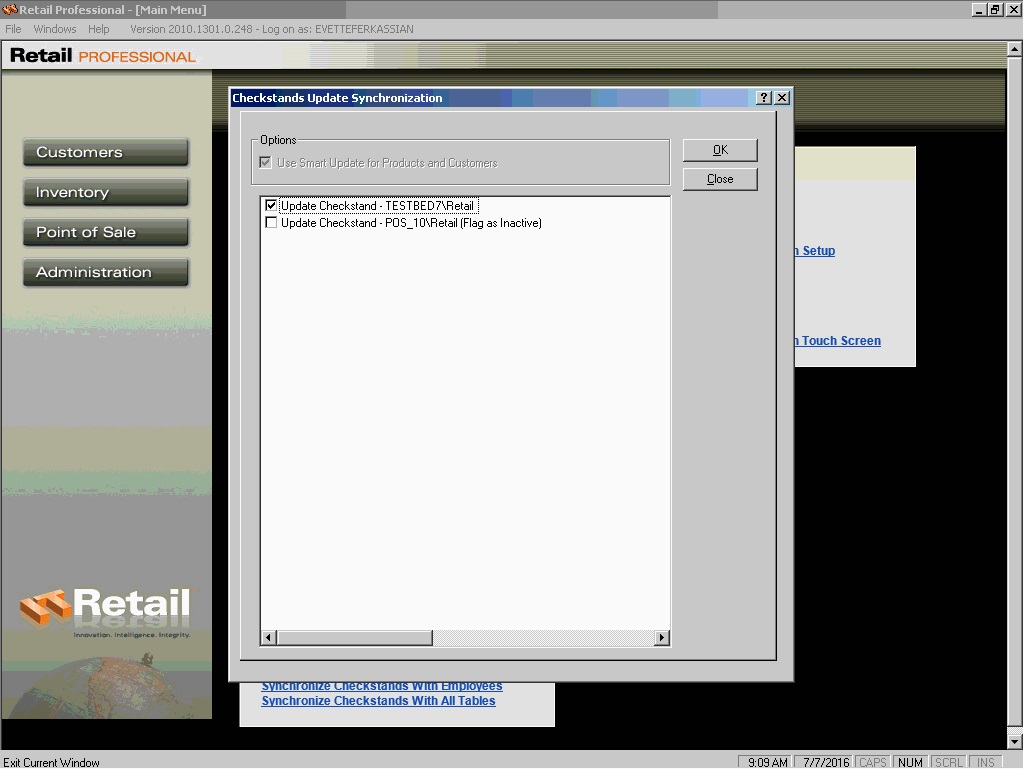Screen dimensions: 1023x769
Task: Click left arrow of checkstand list scrollbar
Action: (268, 637)
